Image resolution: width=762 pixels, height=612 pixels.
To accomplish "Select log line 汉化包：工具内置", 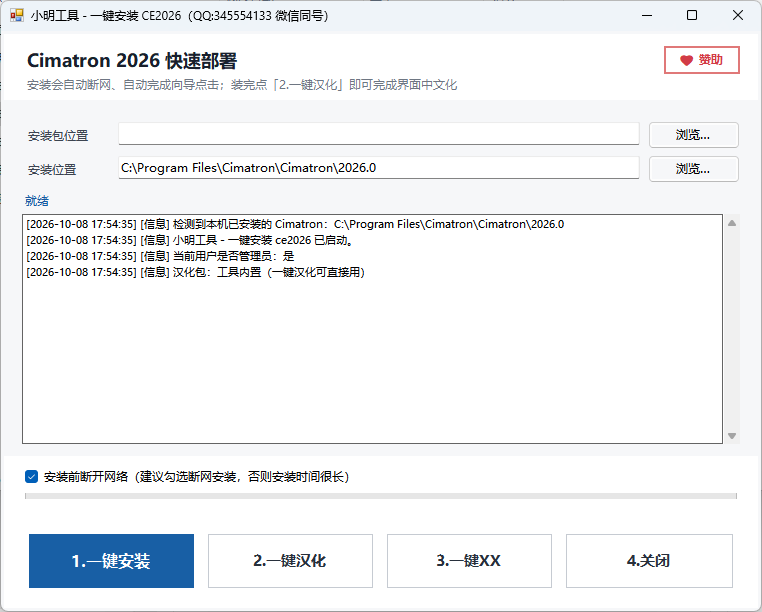I will click(195, 272).
